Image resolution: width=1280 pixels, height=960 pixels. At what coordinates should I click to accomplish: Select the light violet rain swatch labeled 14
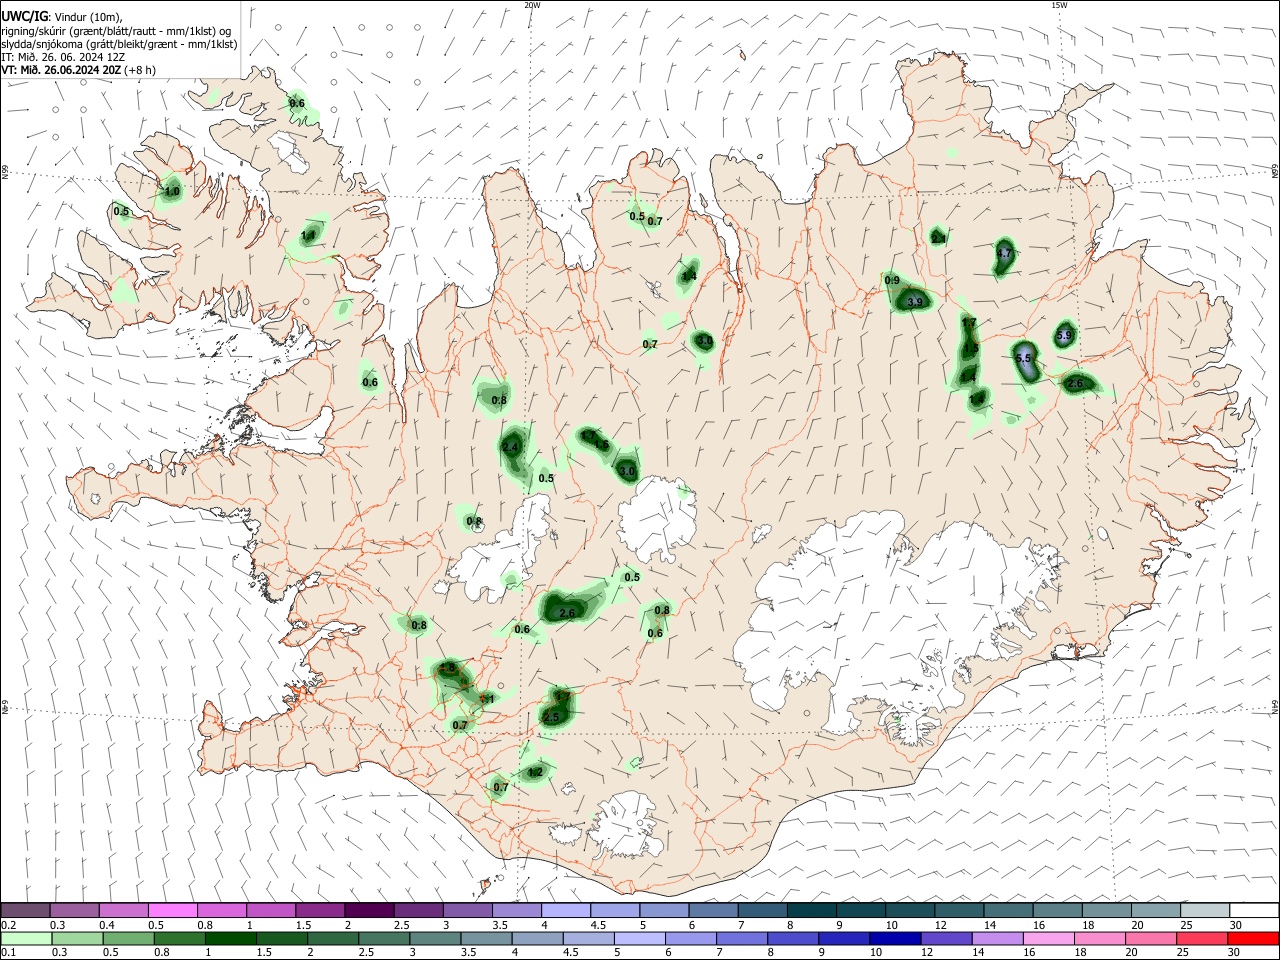(x=996, y=938)
